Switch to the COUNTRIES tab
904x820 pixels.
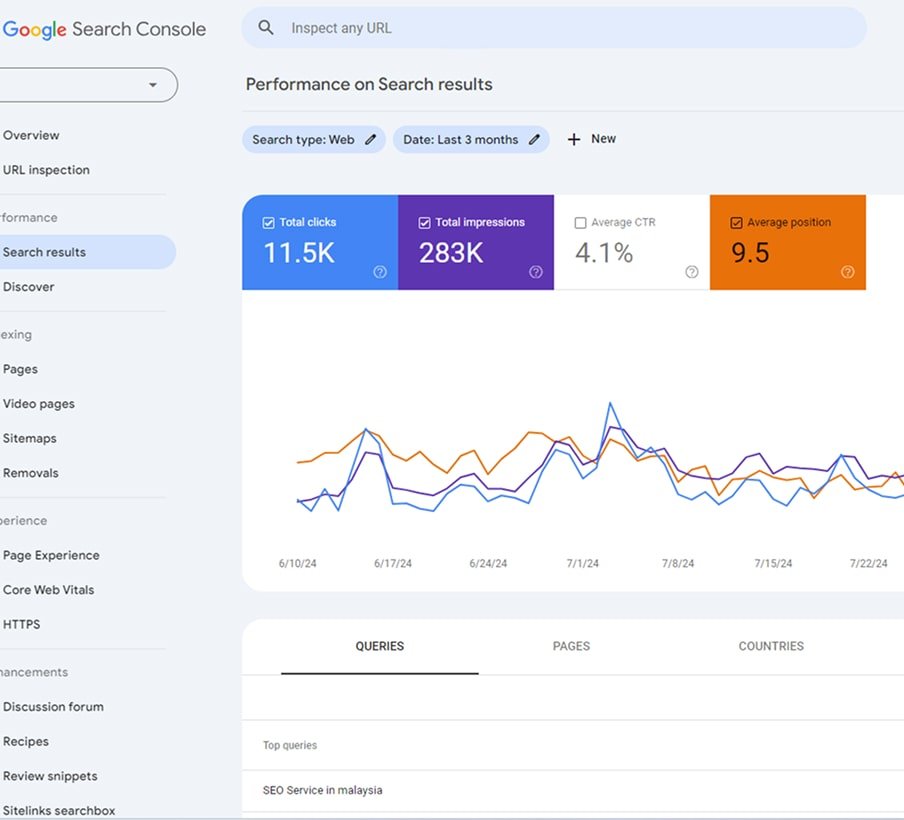771,646
